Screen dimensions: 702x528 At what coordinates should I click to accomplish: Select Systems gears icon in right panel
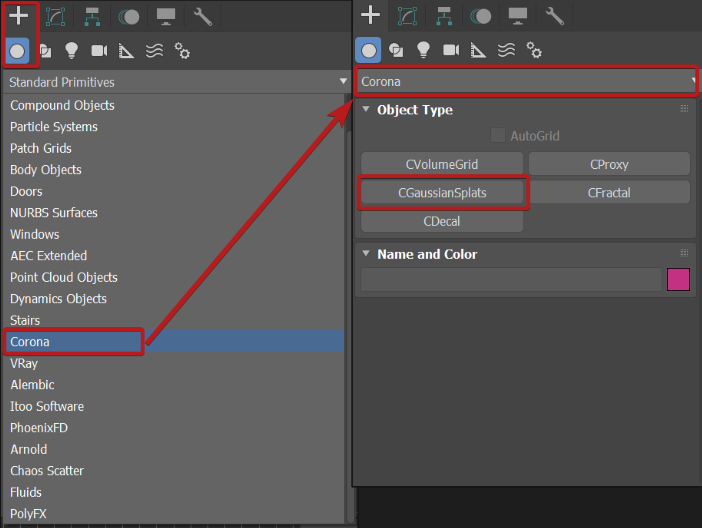(x=534, y=50)
